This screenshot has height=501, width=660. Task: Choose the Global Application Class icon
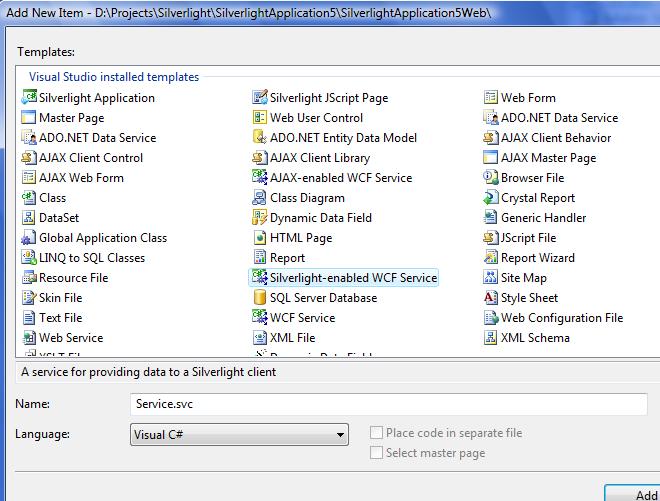[x=29, y=237]
